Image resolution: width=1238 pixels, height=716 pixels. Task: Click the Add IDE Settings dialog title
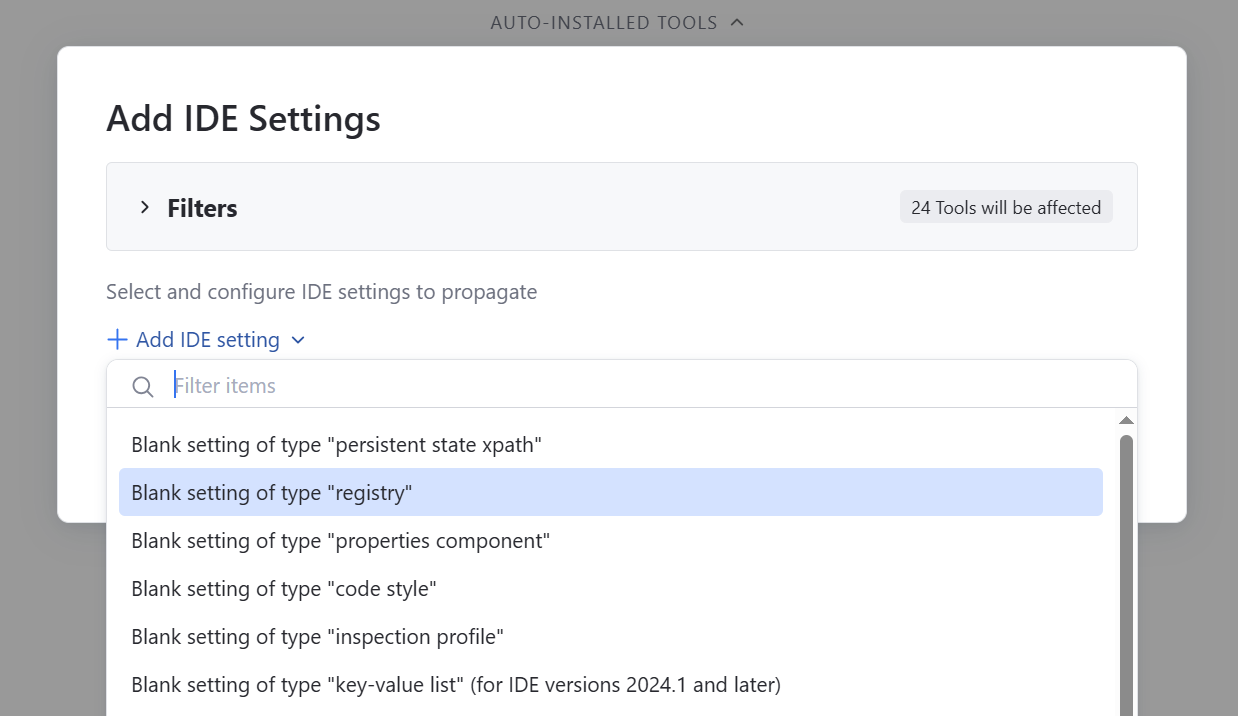pyautogui.click(x=243, y=118)
